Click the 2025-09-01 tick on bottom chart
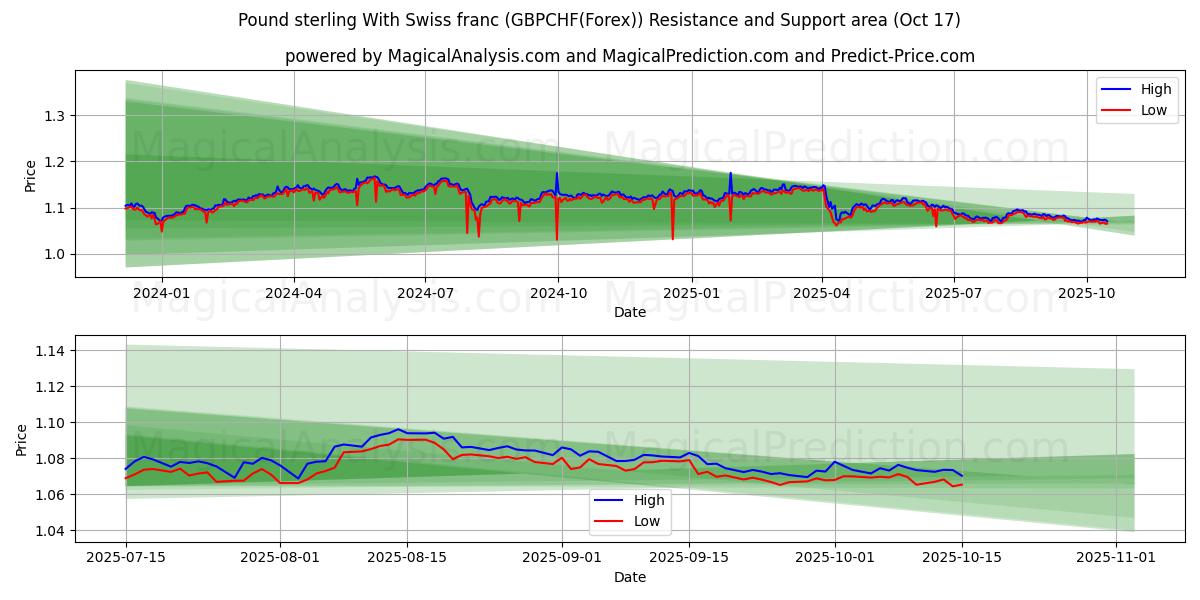The height and width of the screenshot is (600, 1200). (562, 558)
